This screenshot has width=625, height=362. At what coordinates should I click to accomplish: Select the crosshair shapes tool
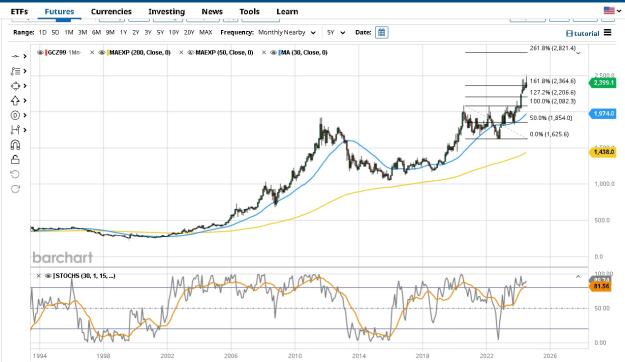tap(15, 86)
